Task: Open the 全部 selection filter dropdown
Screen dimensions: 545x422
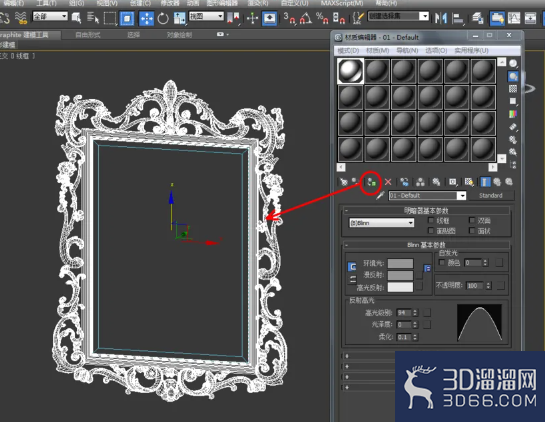Action: pos(50,16)
